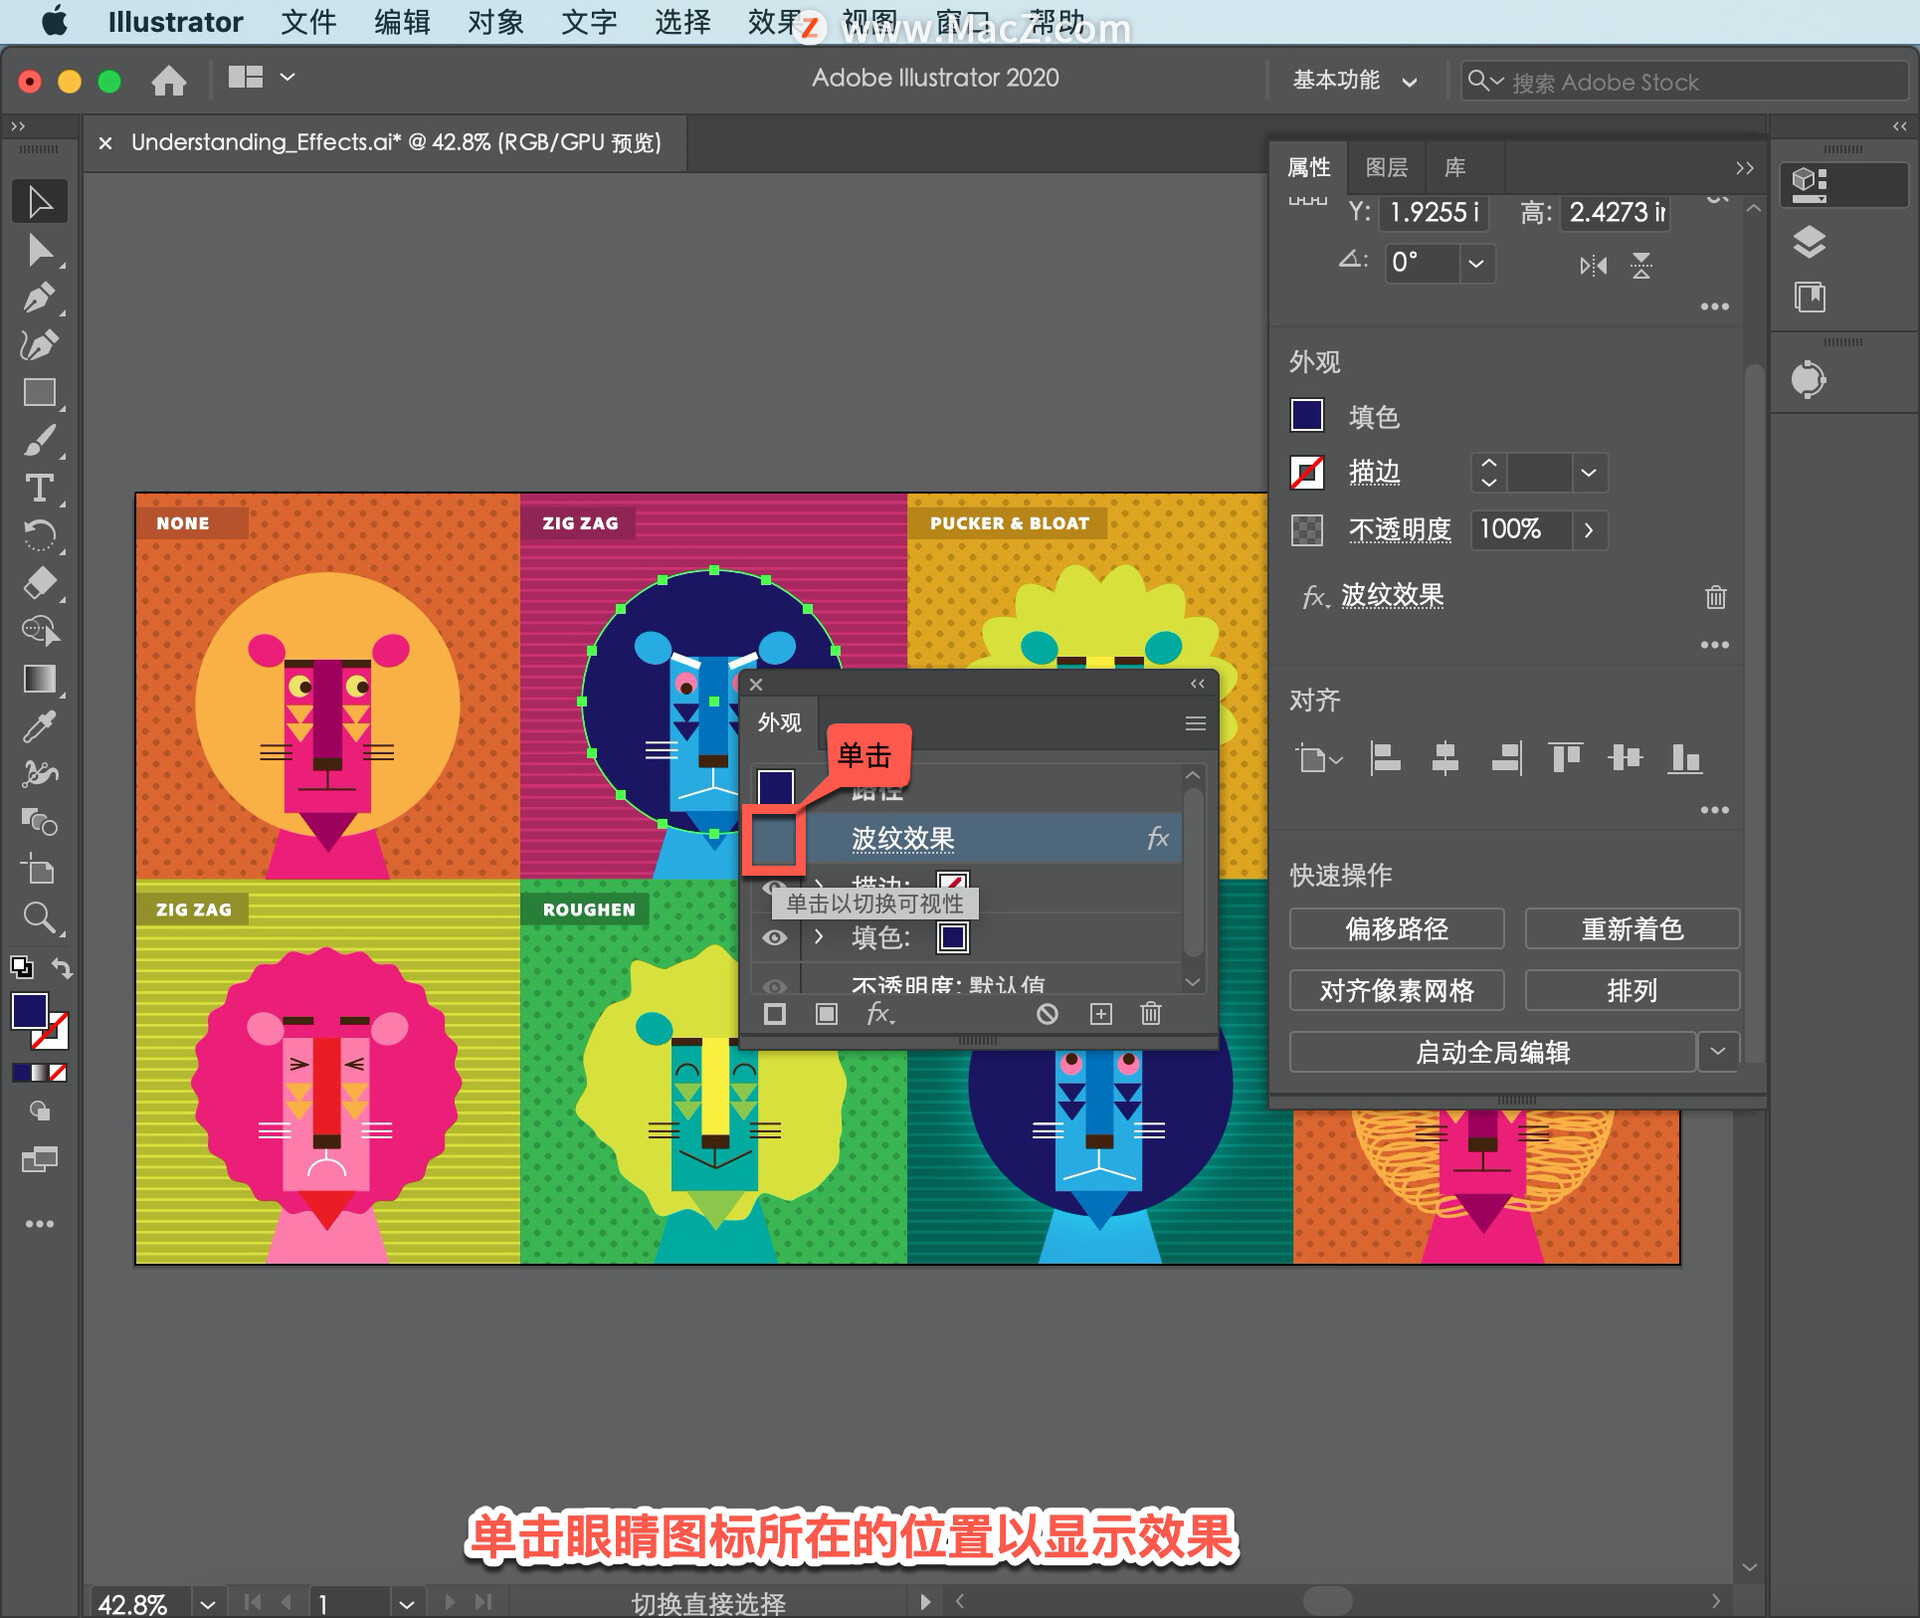The image size is (1920, 1618).
Task: Click clear appearance icon in Appearance panel
Action: click(x=1047, y=1014)
